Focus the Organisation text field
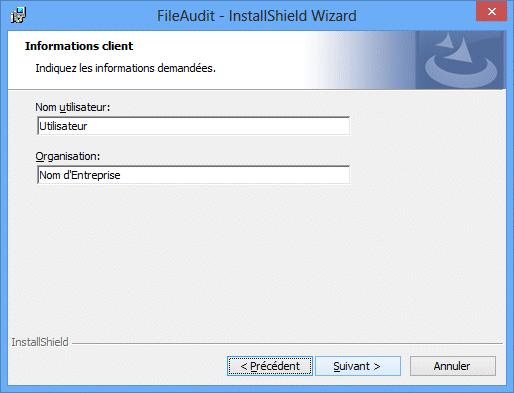Image resolution: width=514 pixels, height=393 pixels. pos(193,175)
